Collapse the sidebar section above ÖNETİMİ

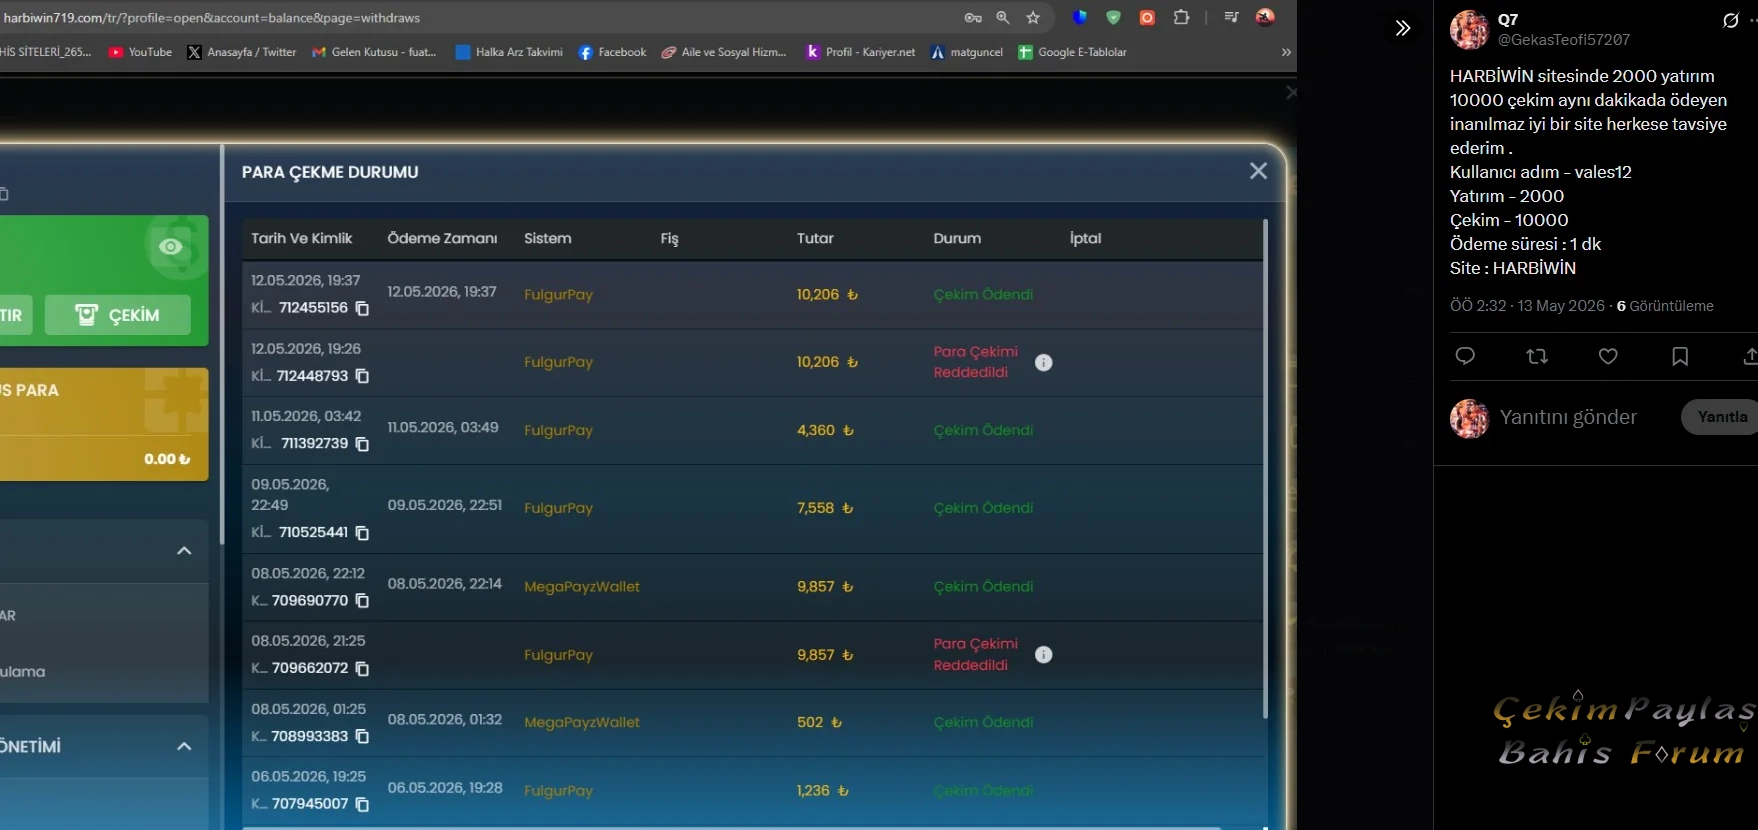tap(184, 551)
